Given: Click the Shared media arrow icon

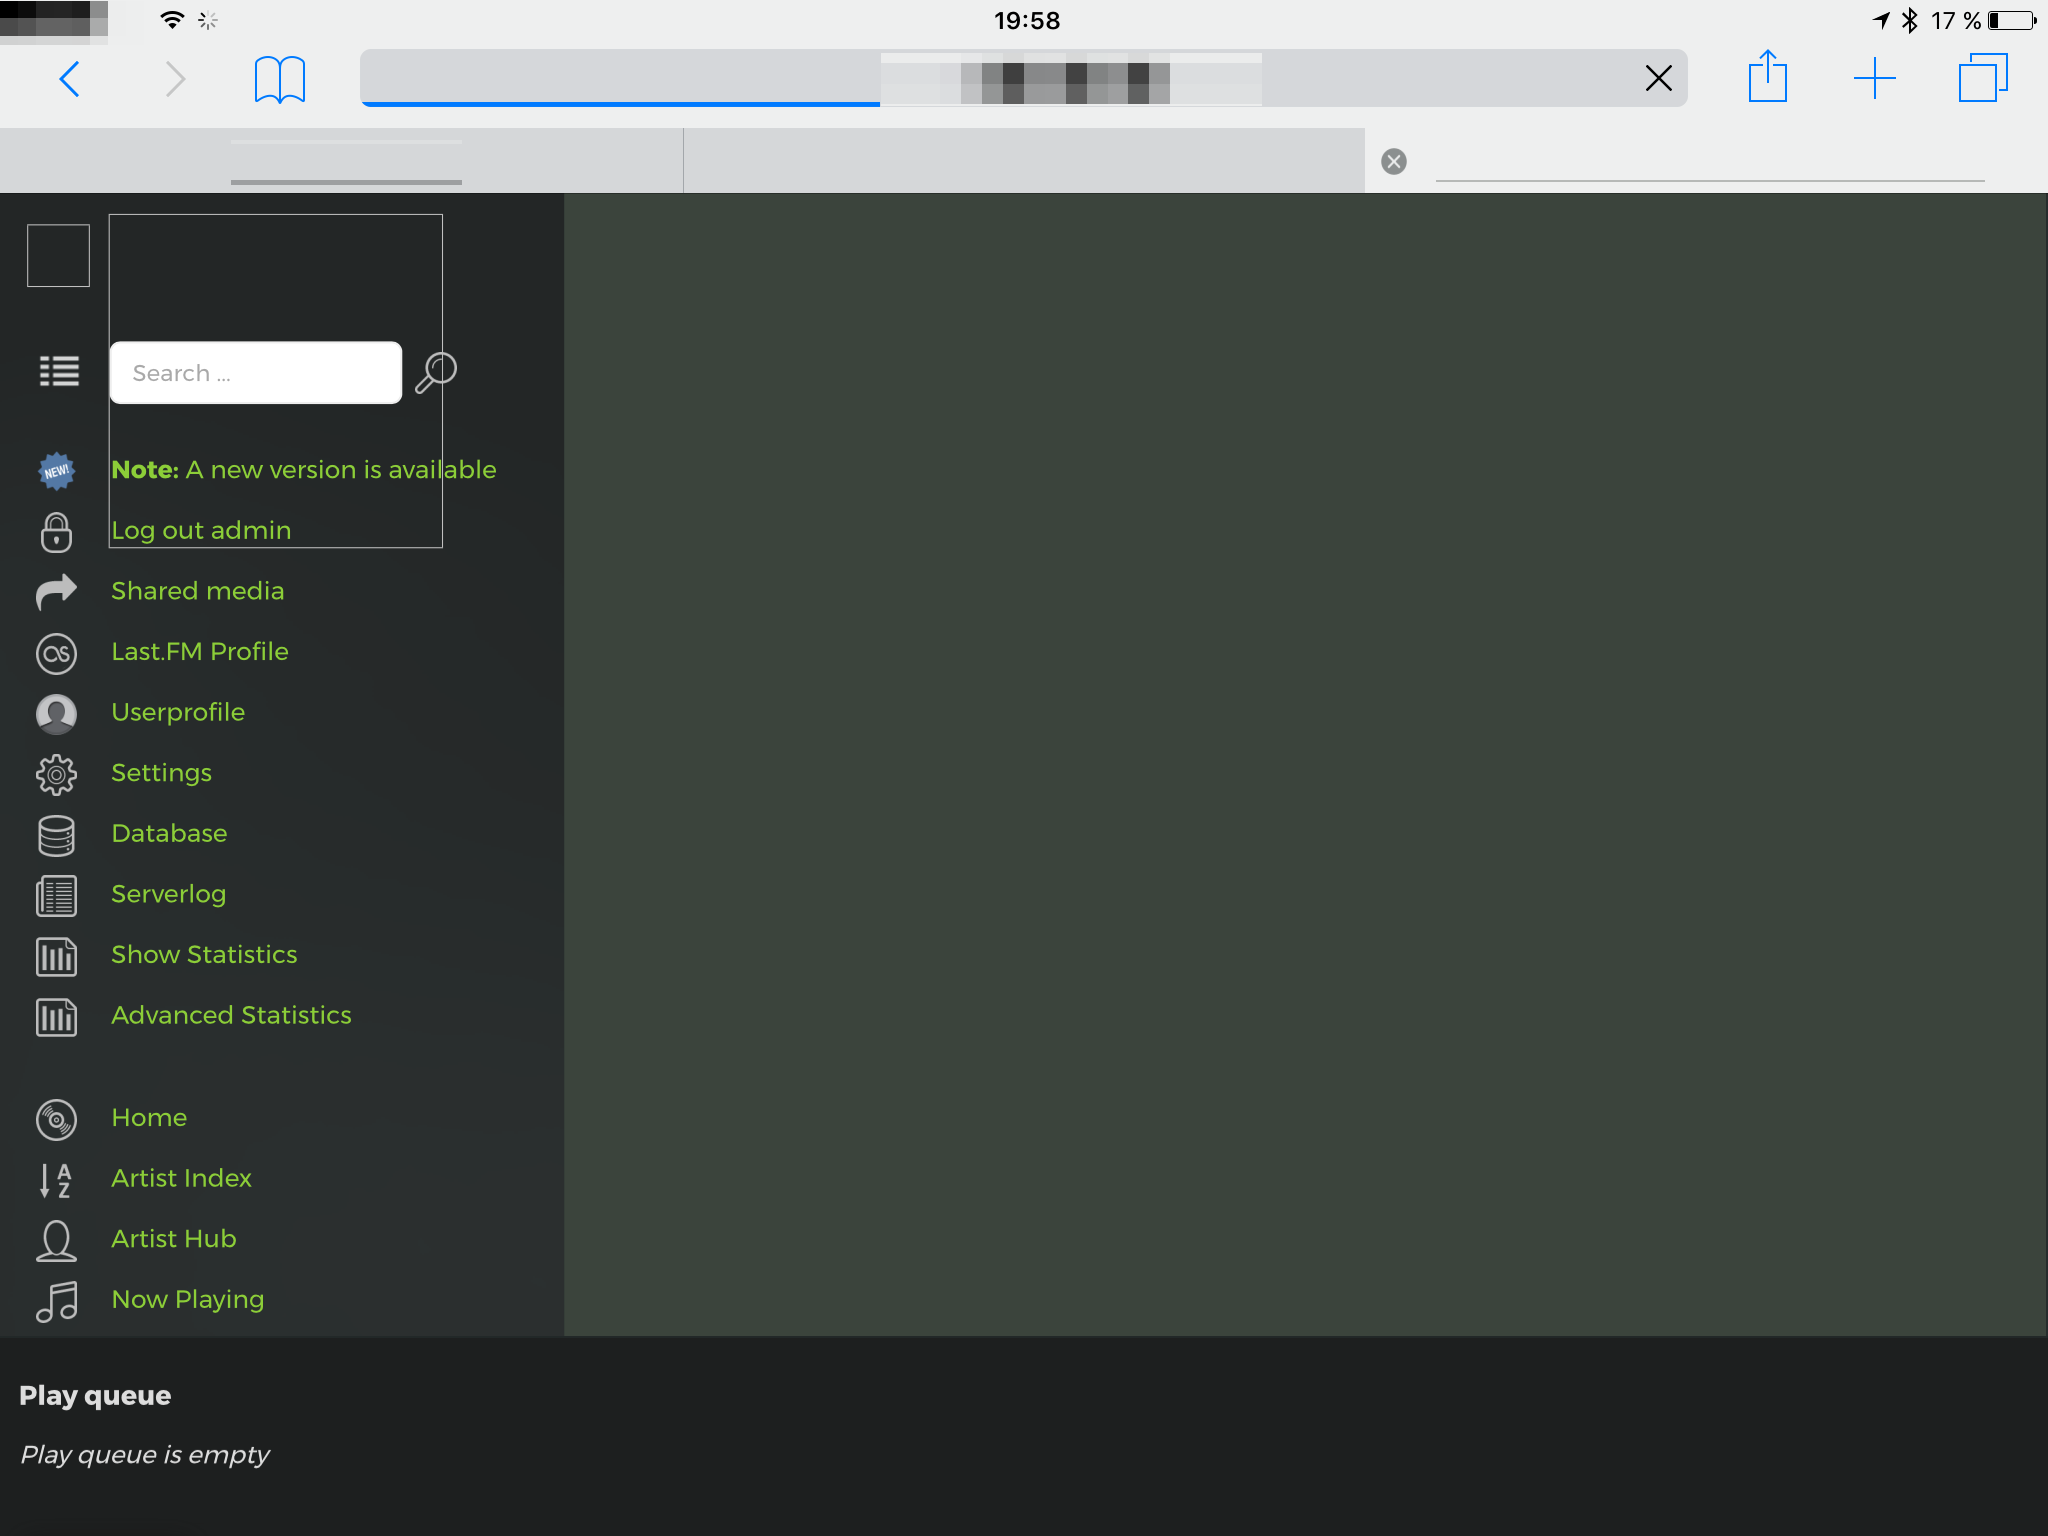Looking at the screenshot, I should pos(56,592).
